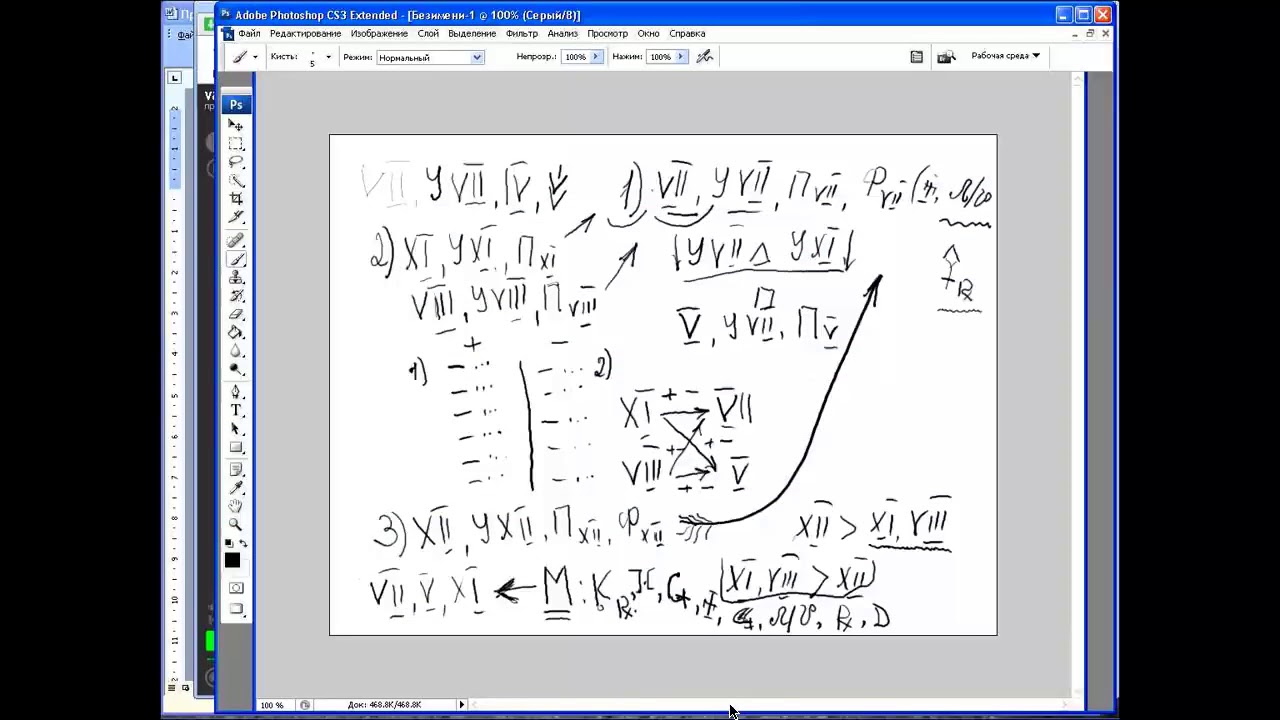Swap foreground and background colors
1280x720 pixels.
pyautogui.click(x=243, y=543)
